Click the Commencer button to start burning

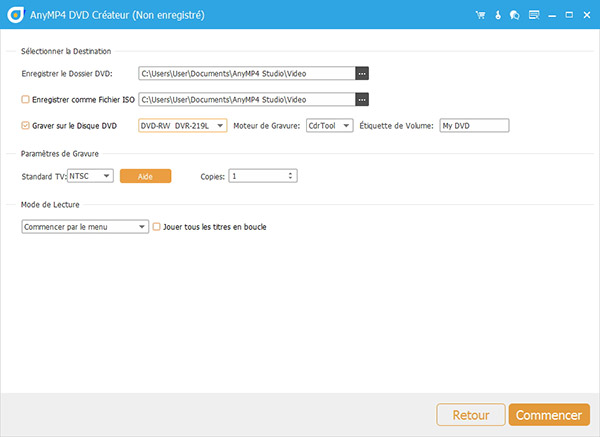[x=548, y=415]
